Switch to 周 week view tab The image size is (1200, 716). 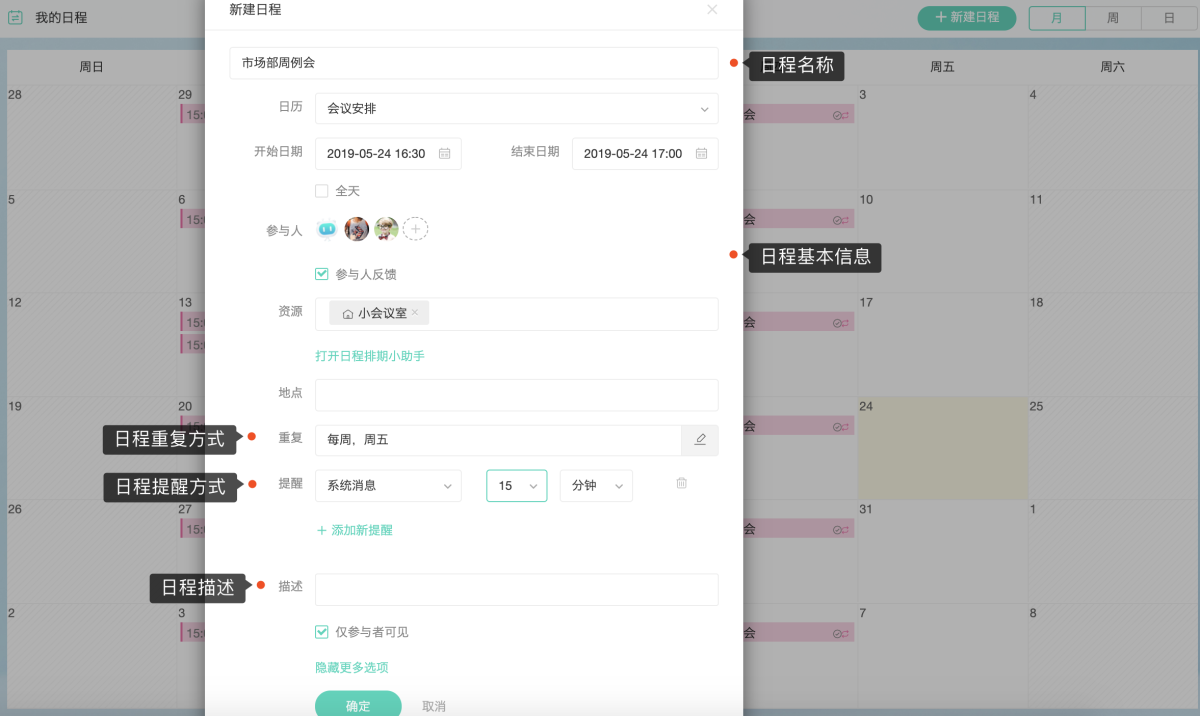(1113, 18)
